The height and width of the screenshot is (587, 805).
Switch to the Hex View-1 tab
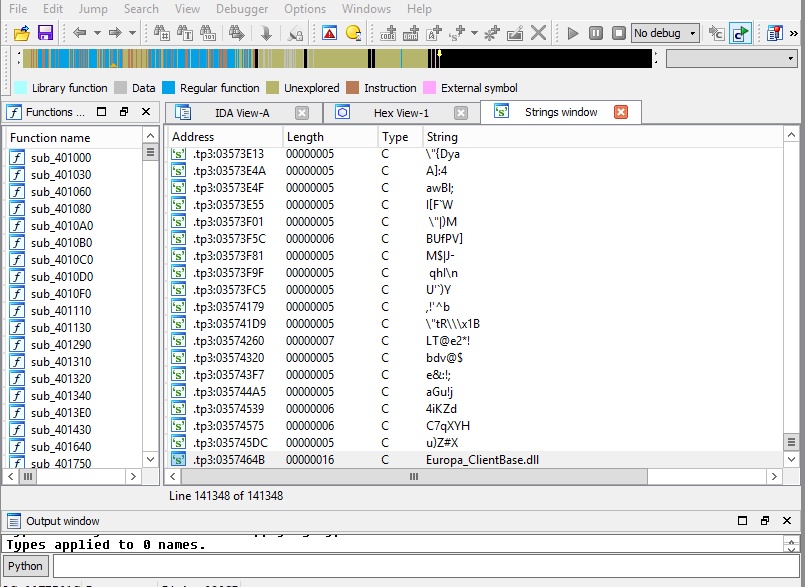[401, 113]
